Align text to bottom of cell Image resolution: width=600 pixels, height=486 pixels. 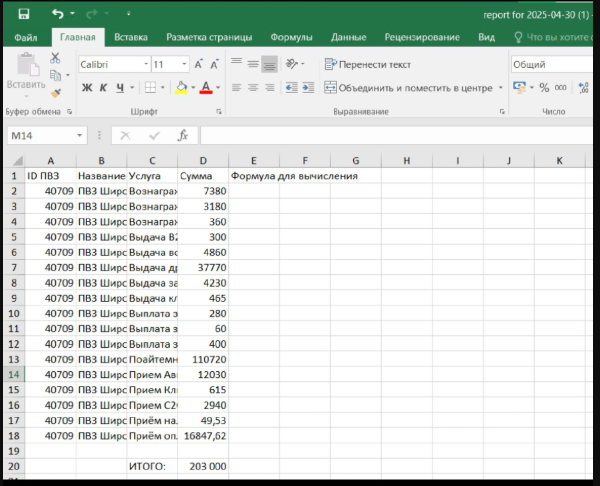pyautogui.click(x=269, y=64)
